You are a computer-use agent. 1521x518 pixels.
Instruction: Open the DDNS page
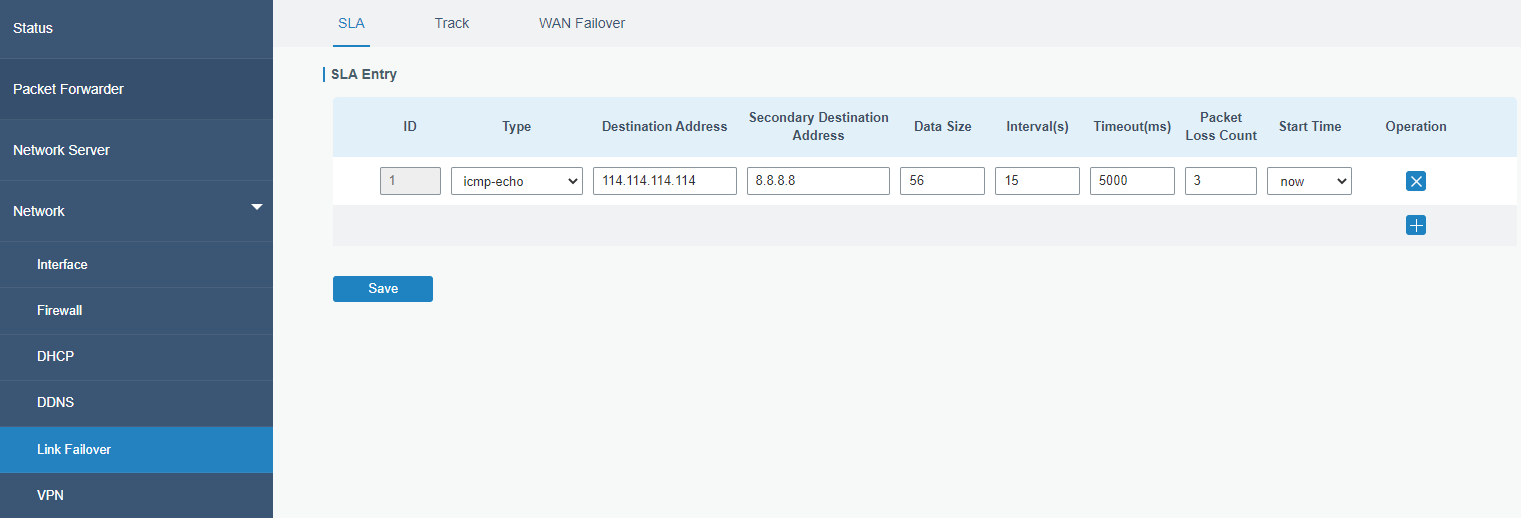[55, 403]
